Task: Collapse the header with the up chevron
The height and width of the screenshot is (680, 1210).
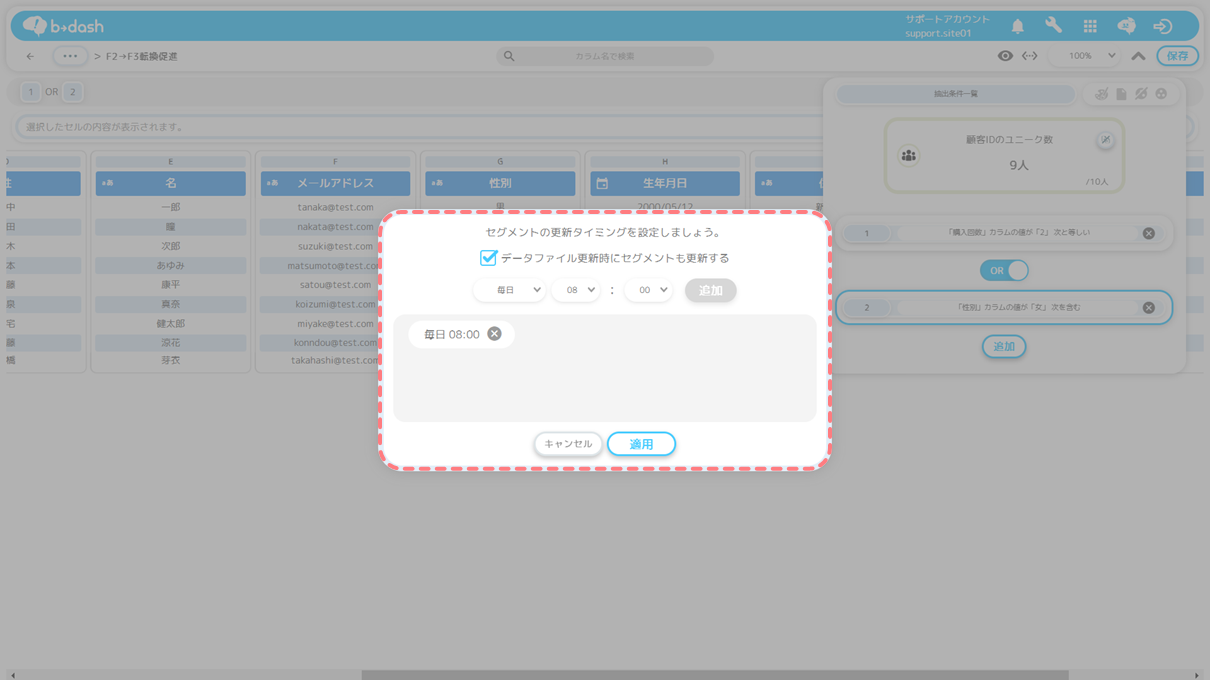Action: tap(1138, 56)
